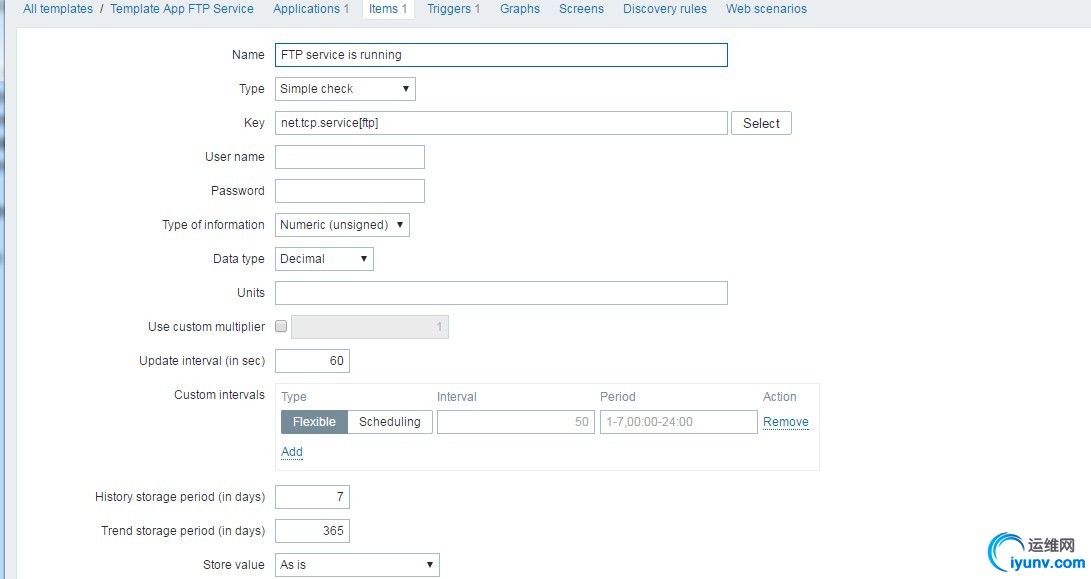Click the Update interval field
Viewport: 1091px width, 579px height.
point(312,361)
